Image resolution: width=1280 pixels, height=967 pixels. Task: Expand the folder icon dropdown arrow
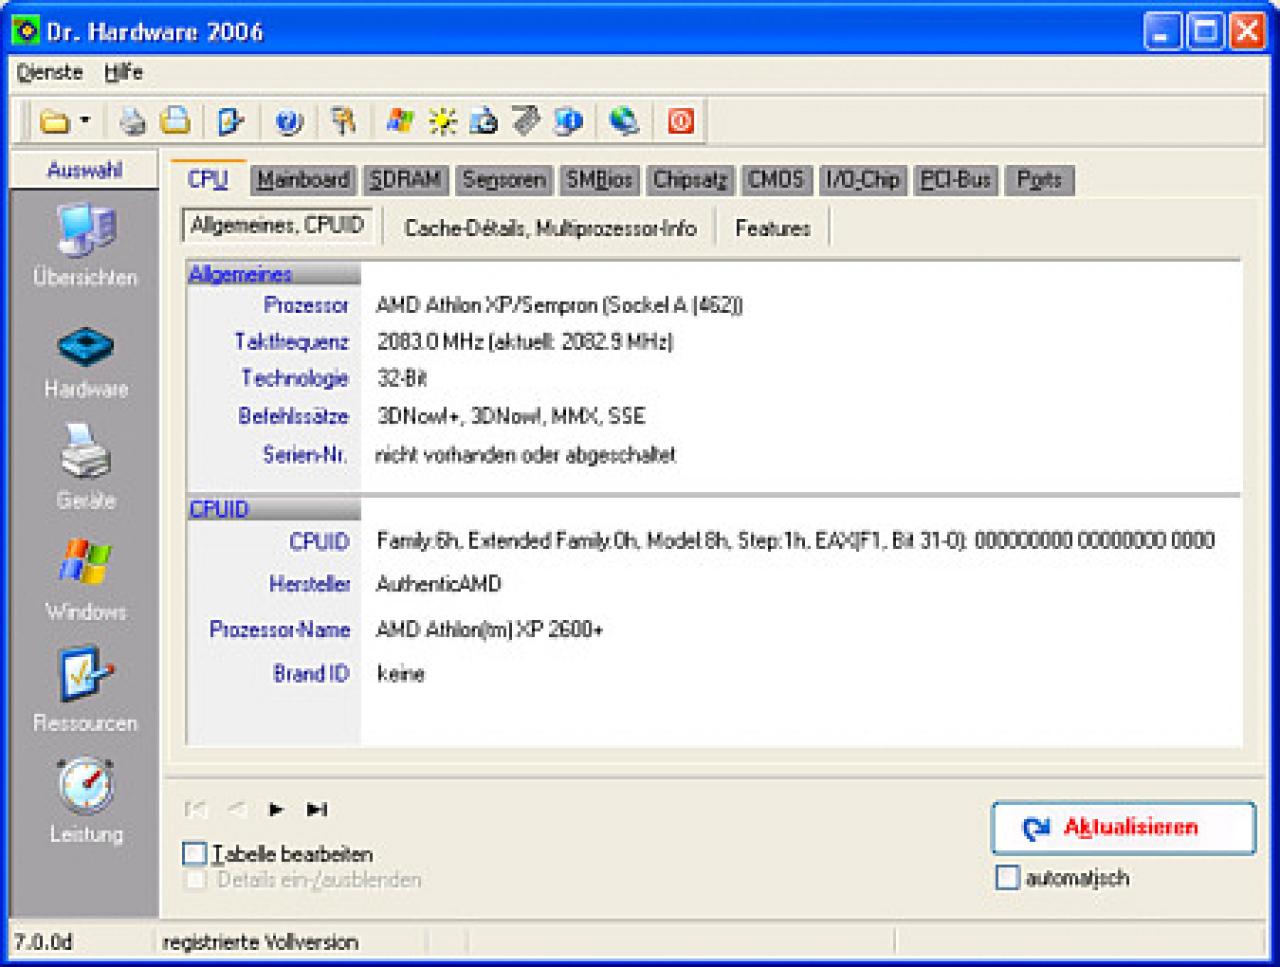(85, 121)
